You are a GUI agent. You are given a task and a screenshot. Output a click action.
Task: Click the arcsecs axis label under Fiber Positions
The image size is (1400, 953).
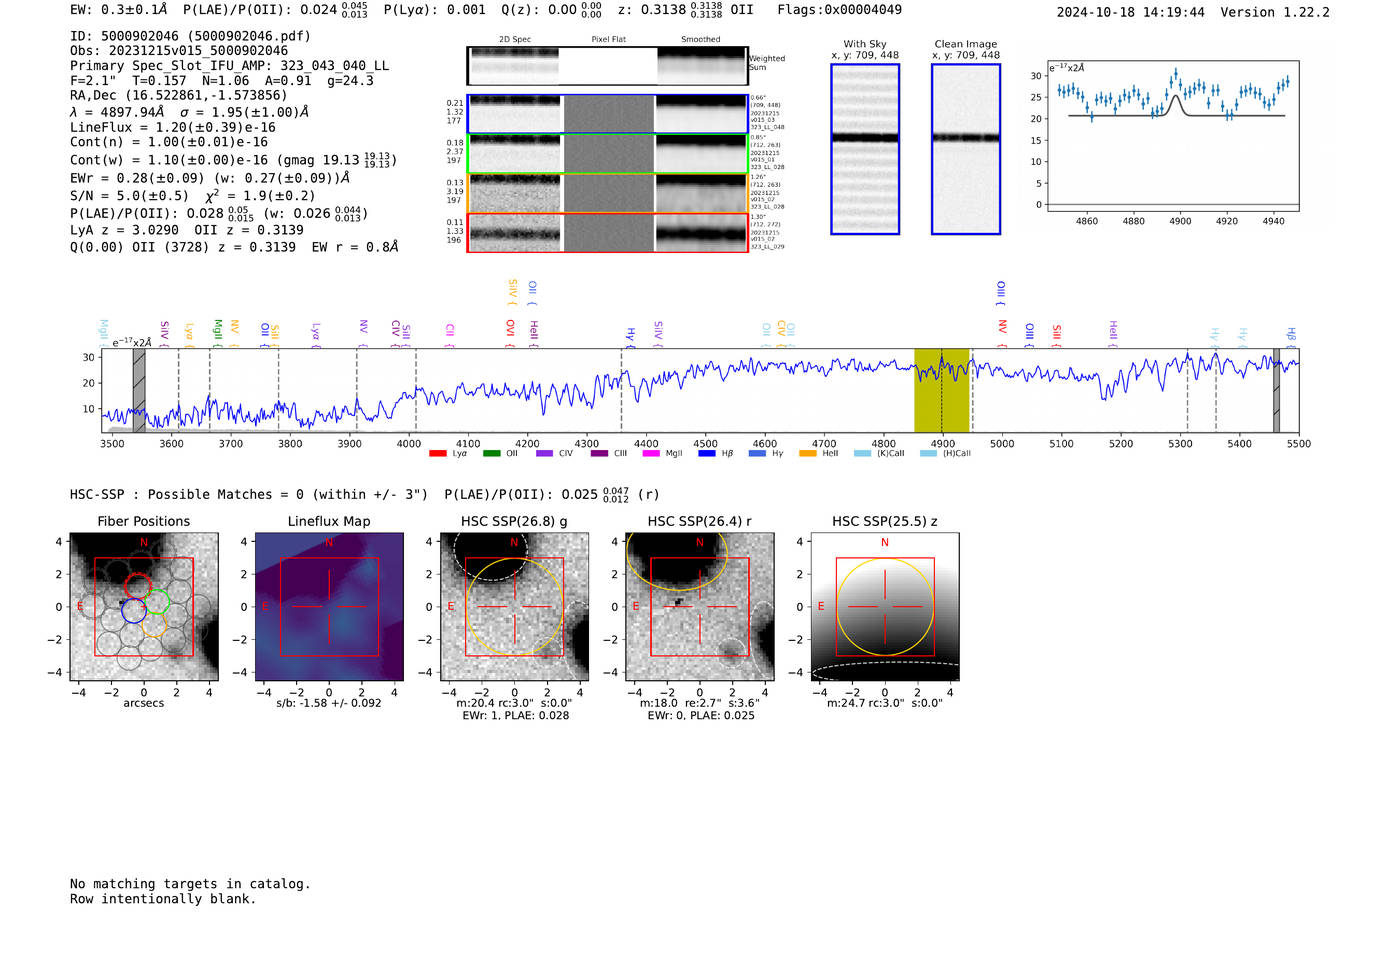point(144,703)
